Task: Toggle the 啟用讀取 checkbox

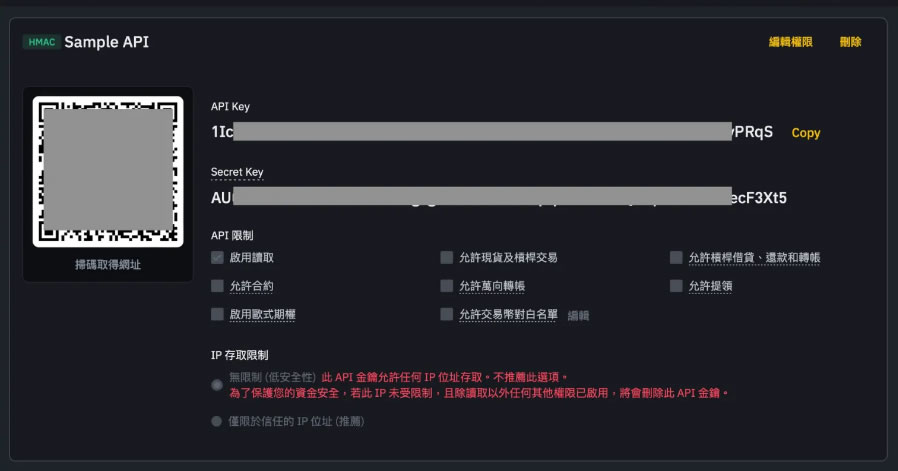Action: pos(217,257)
